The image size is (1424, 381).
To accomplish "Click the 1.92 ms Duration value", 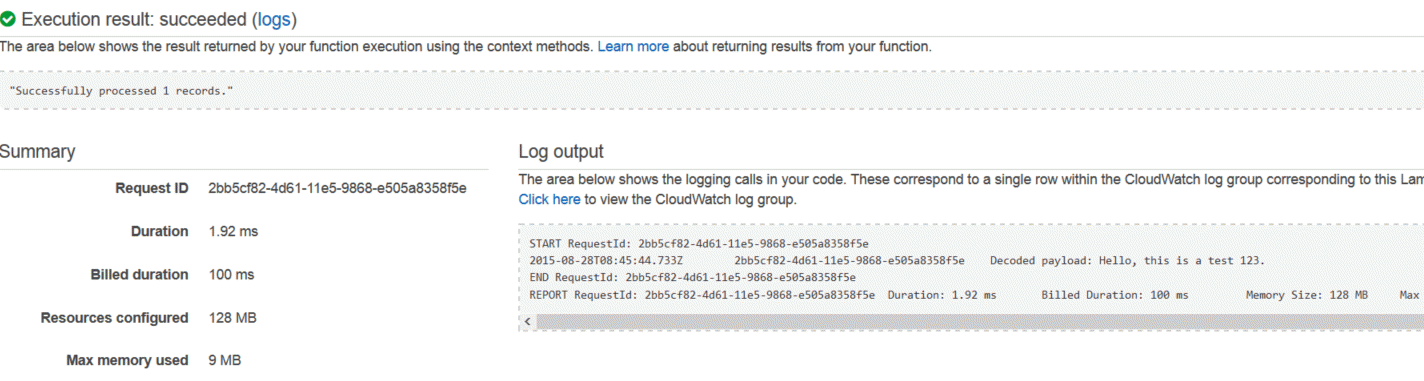I will tap(233, 231).
